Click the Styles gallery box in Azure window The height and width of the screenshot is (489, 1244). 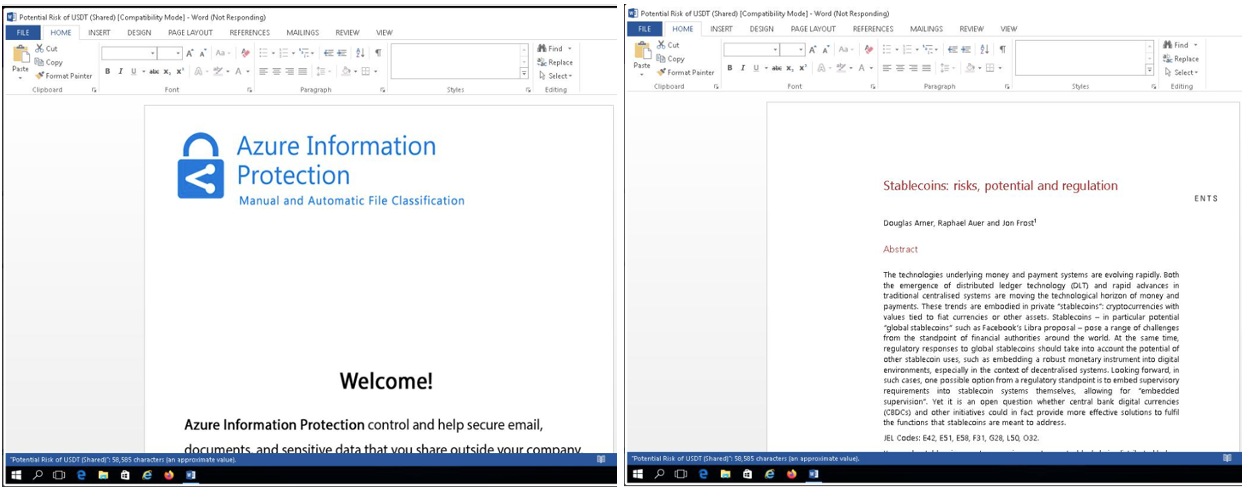click(455, 62)
